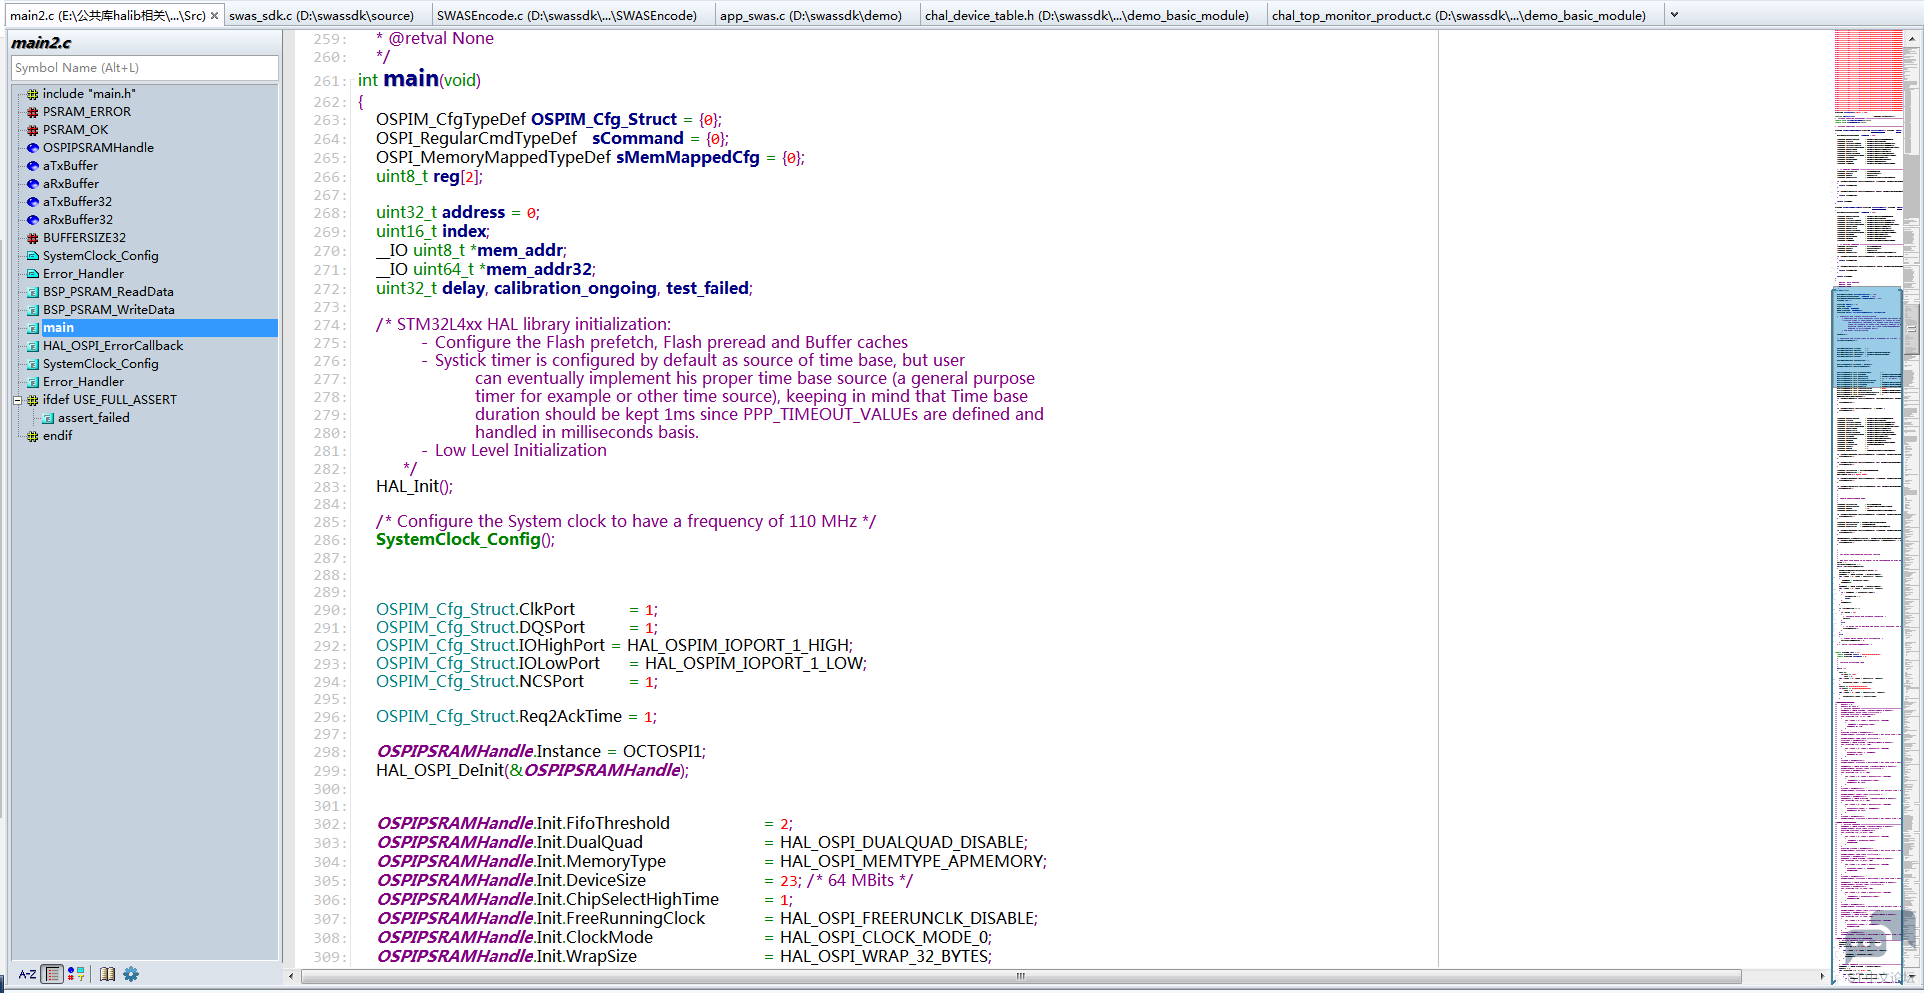This screenshot has width=1924, height=993.
Task: Click the open book icon in symbol panel
Action: point(107,974)
